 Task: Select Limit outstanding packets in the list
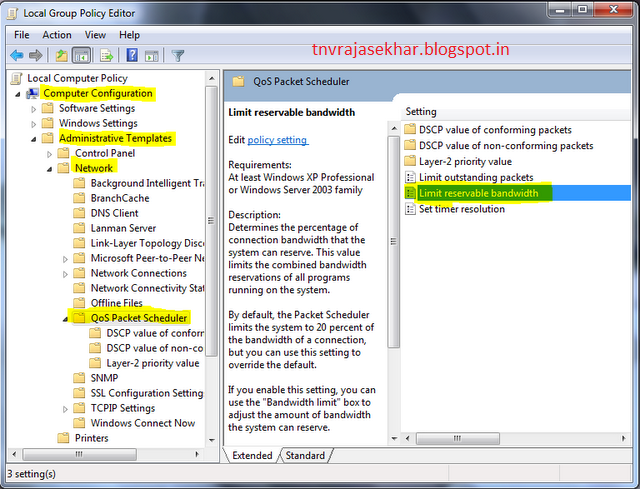(476, 177)
